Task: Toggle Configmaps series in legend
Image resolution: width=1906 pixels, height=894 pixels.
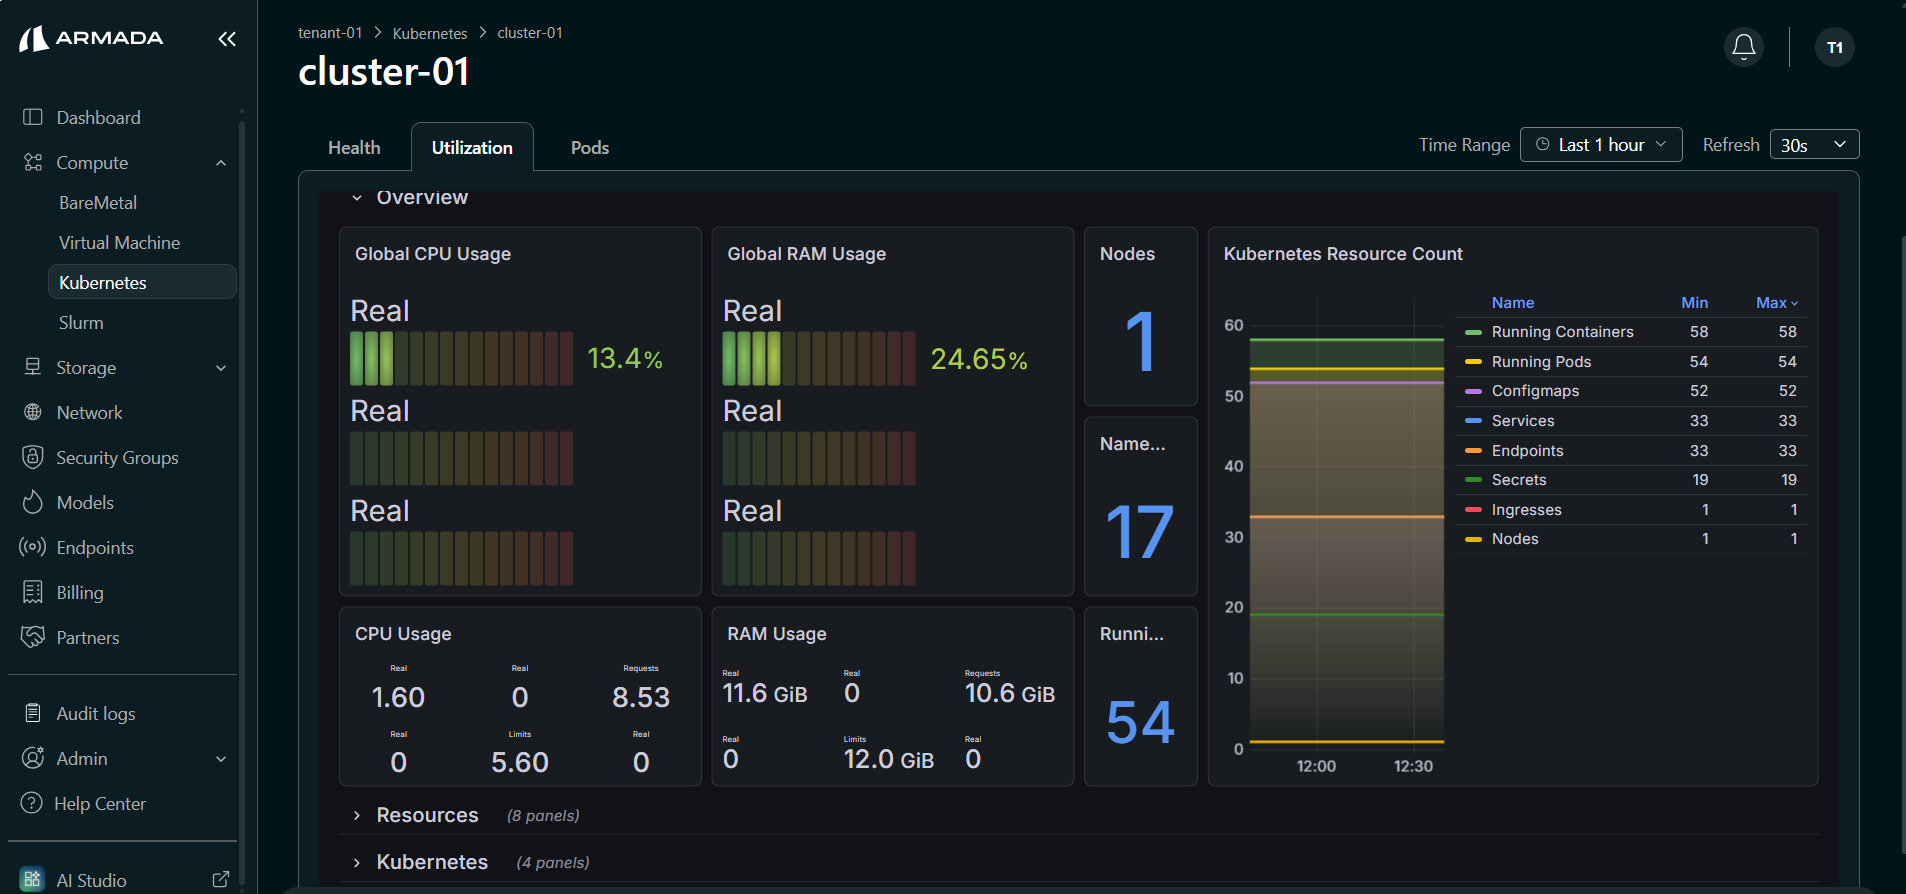Action: pos(1535,391)
